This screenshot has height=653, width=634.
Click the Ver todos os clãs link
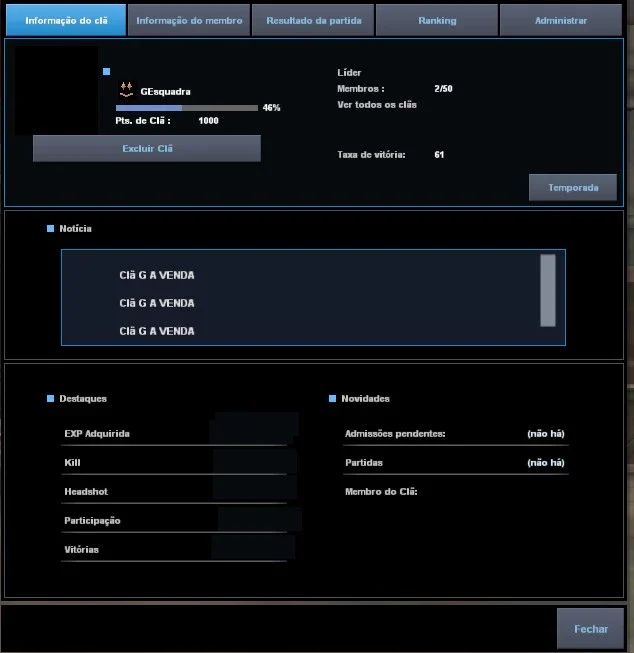(x=377, y=105)
